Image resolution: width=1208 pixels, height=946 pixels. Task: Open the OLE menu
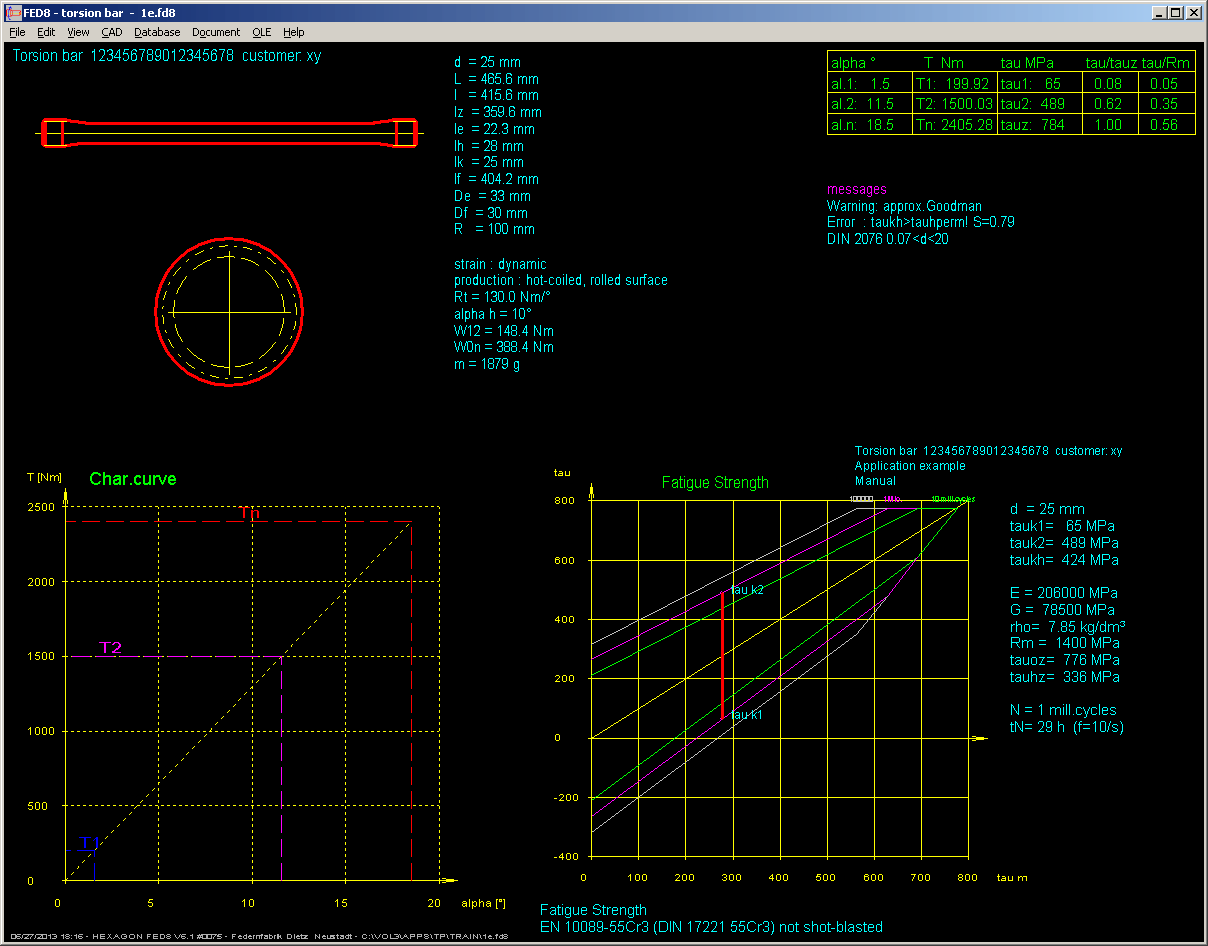coord(261,32)
